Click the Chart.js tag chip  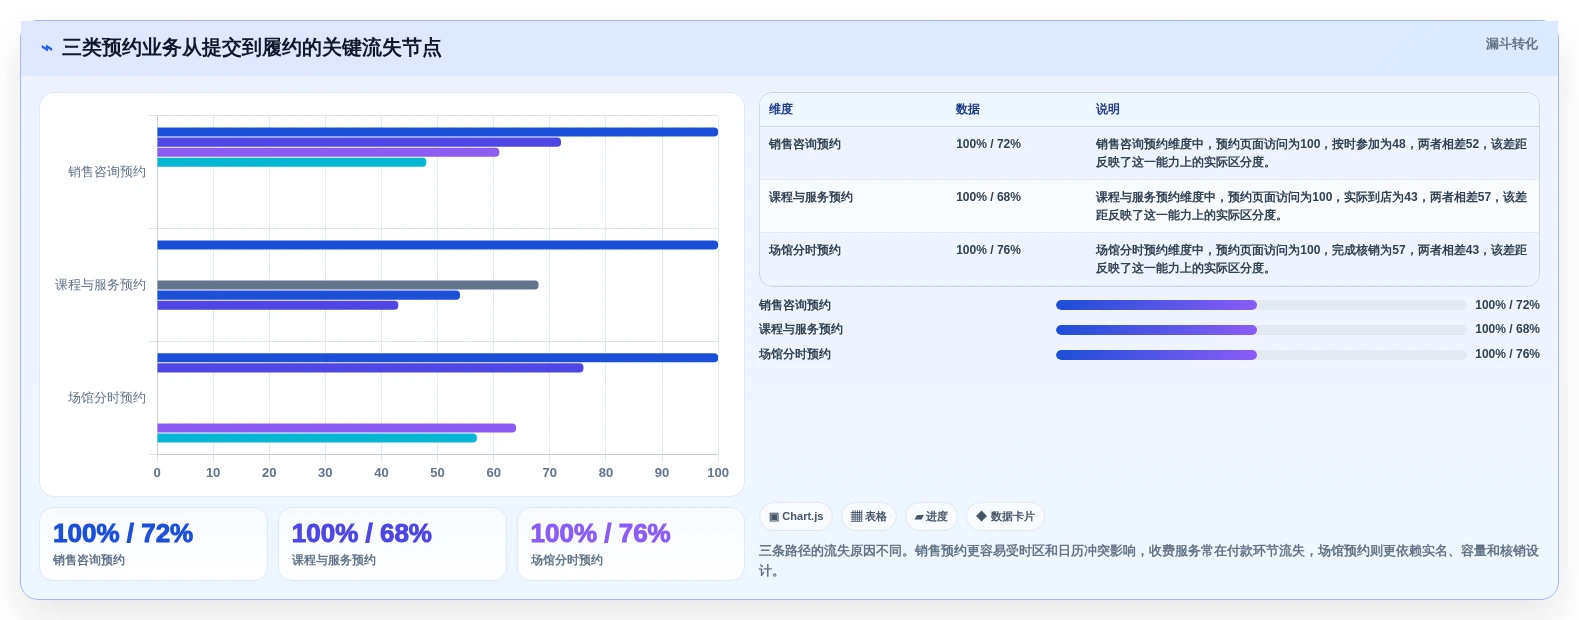(x=796, y=517)
